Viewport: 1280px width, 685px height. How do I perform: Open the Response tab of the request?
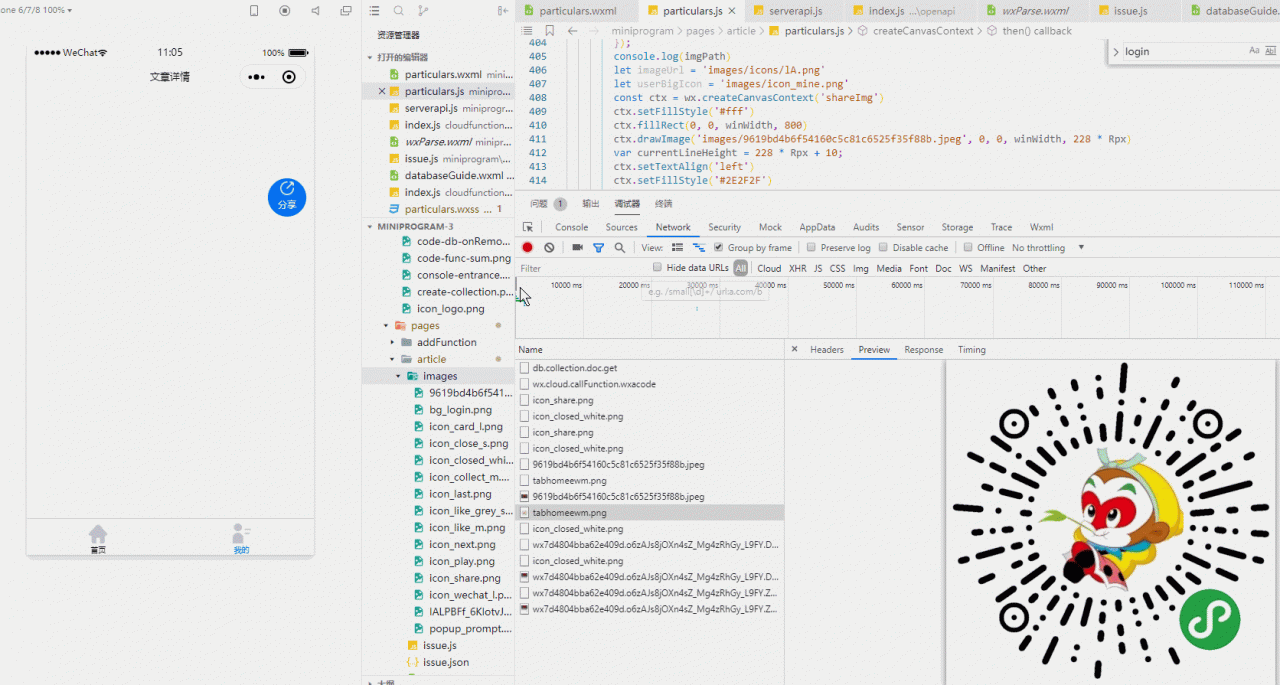(x=923, y=350)
